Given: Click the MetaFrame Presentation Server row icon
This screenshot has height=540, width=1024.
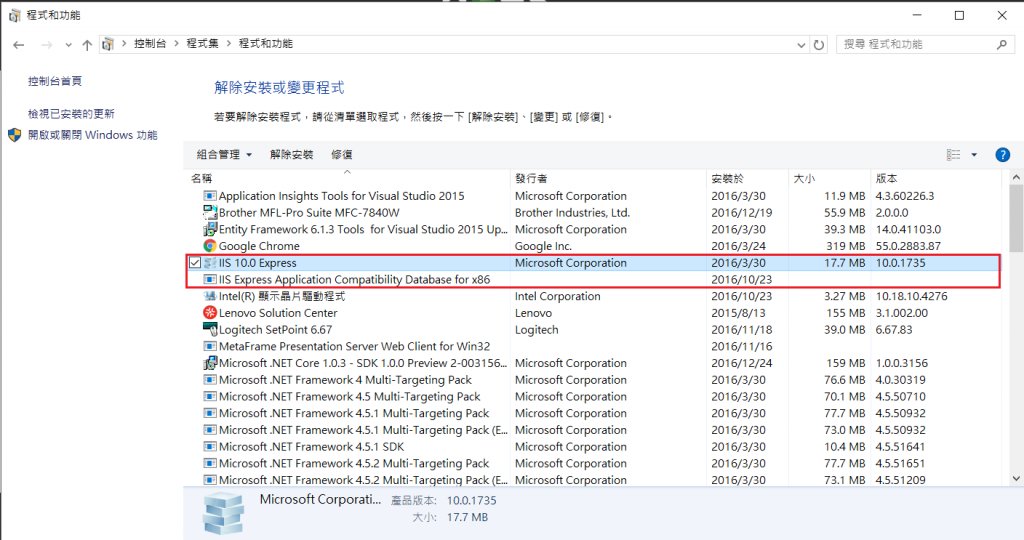Looking at the screenshot, I should click(210, 346).
